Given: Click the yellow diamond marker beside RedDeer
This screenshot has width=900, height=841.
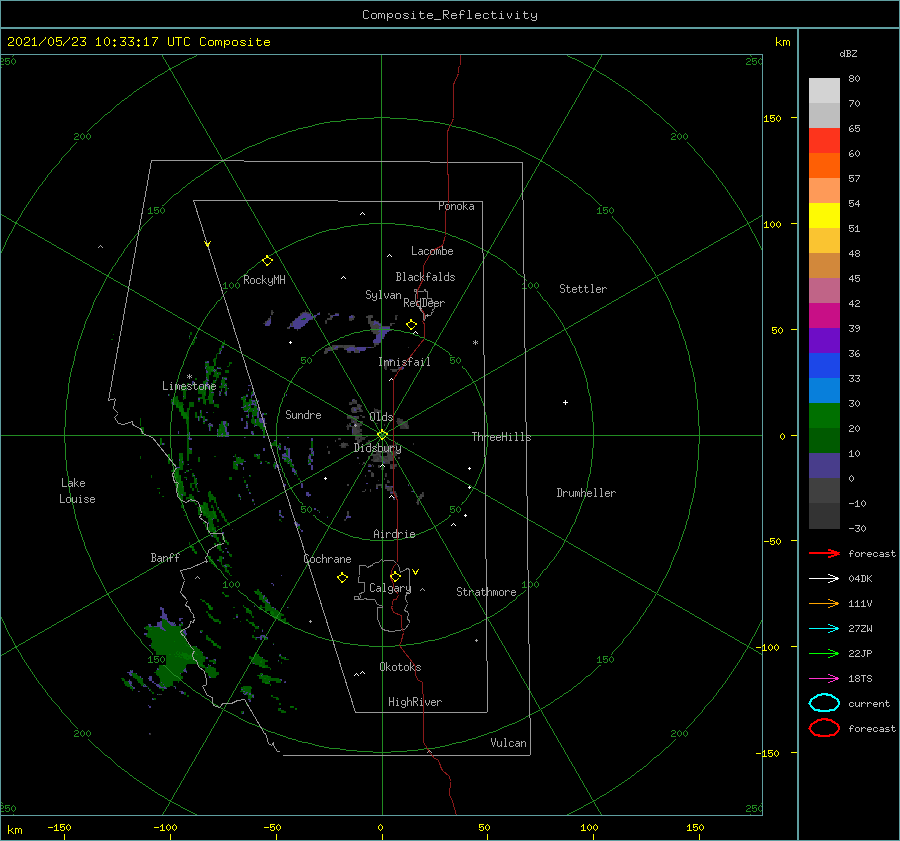Looking at the screenshot, I should [412, 325].
